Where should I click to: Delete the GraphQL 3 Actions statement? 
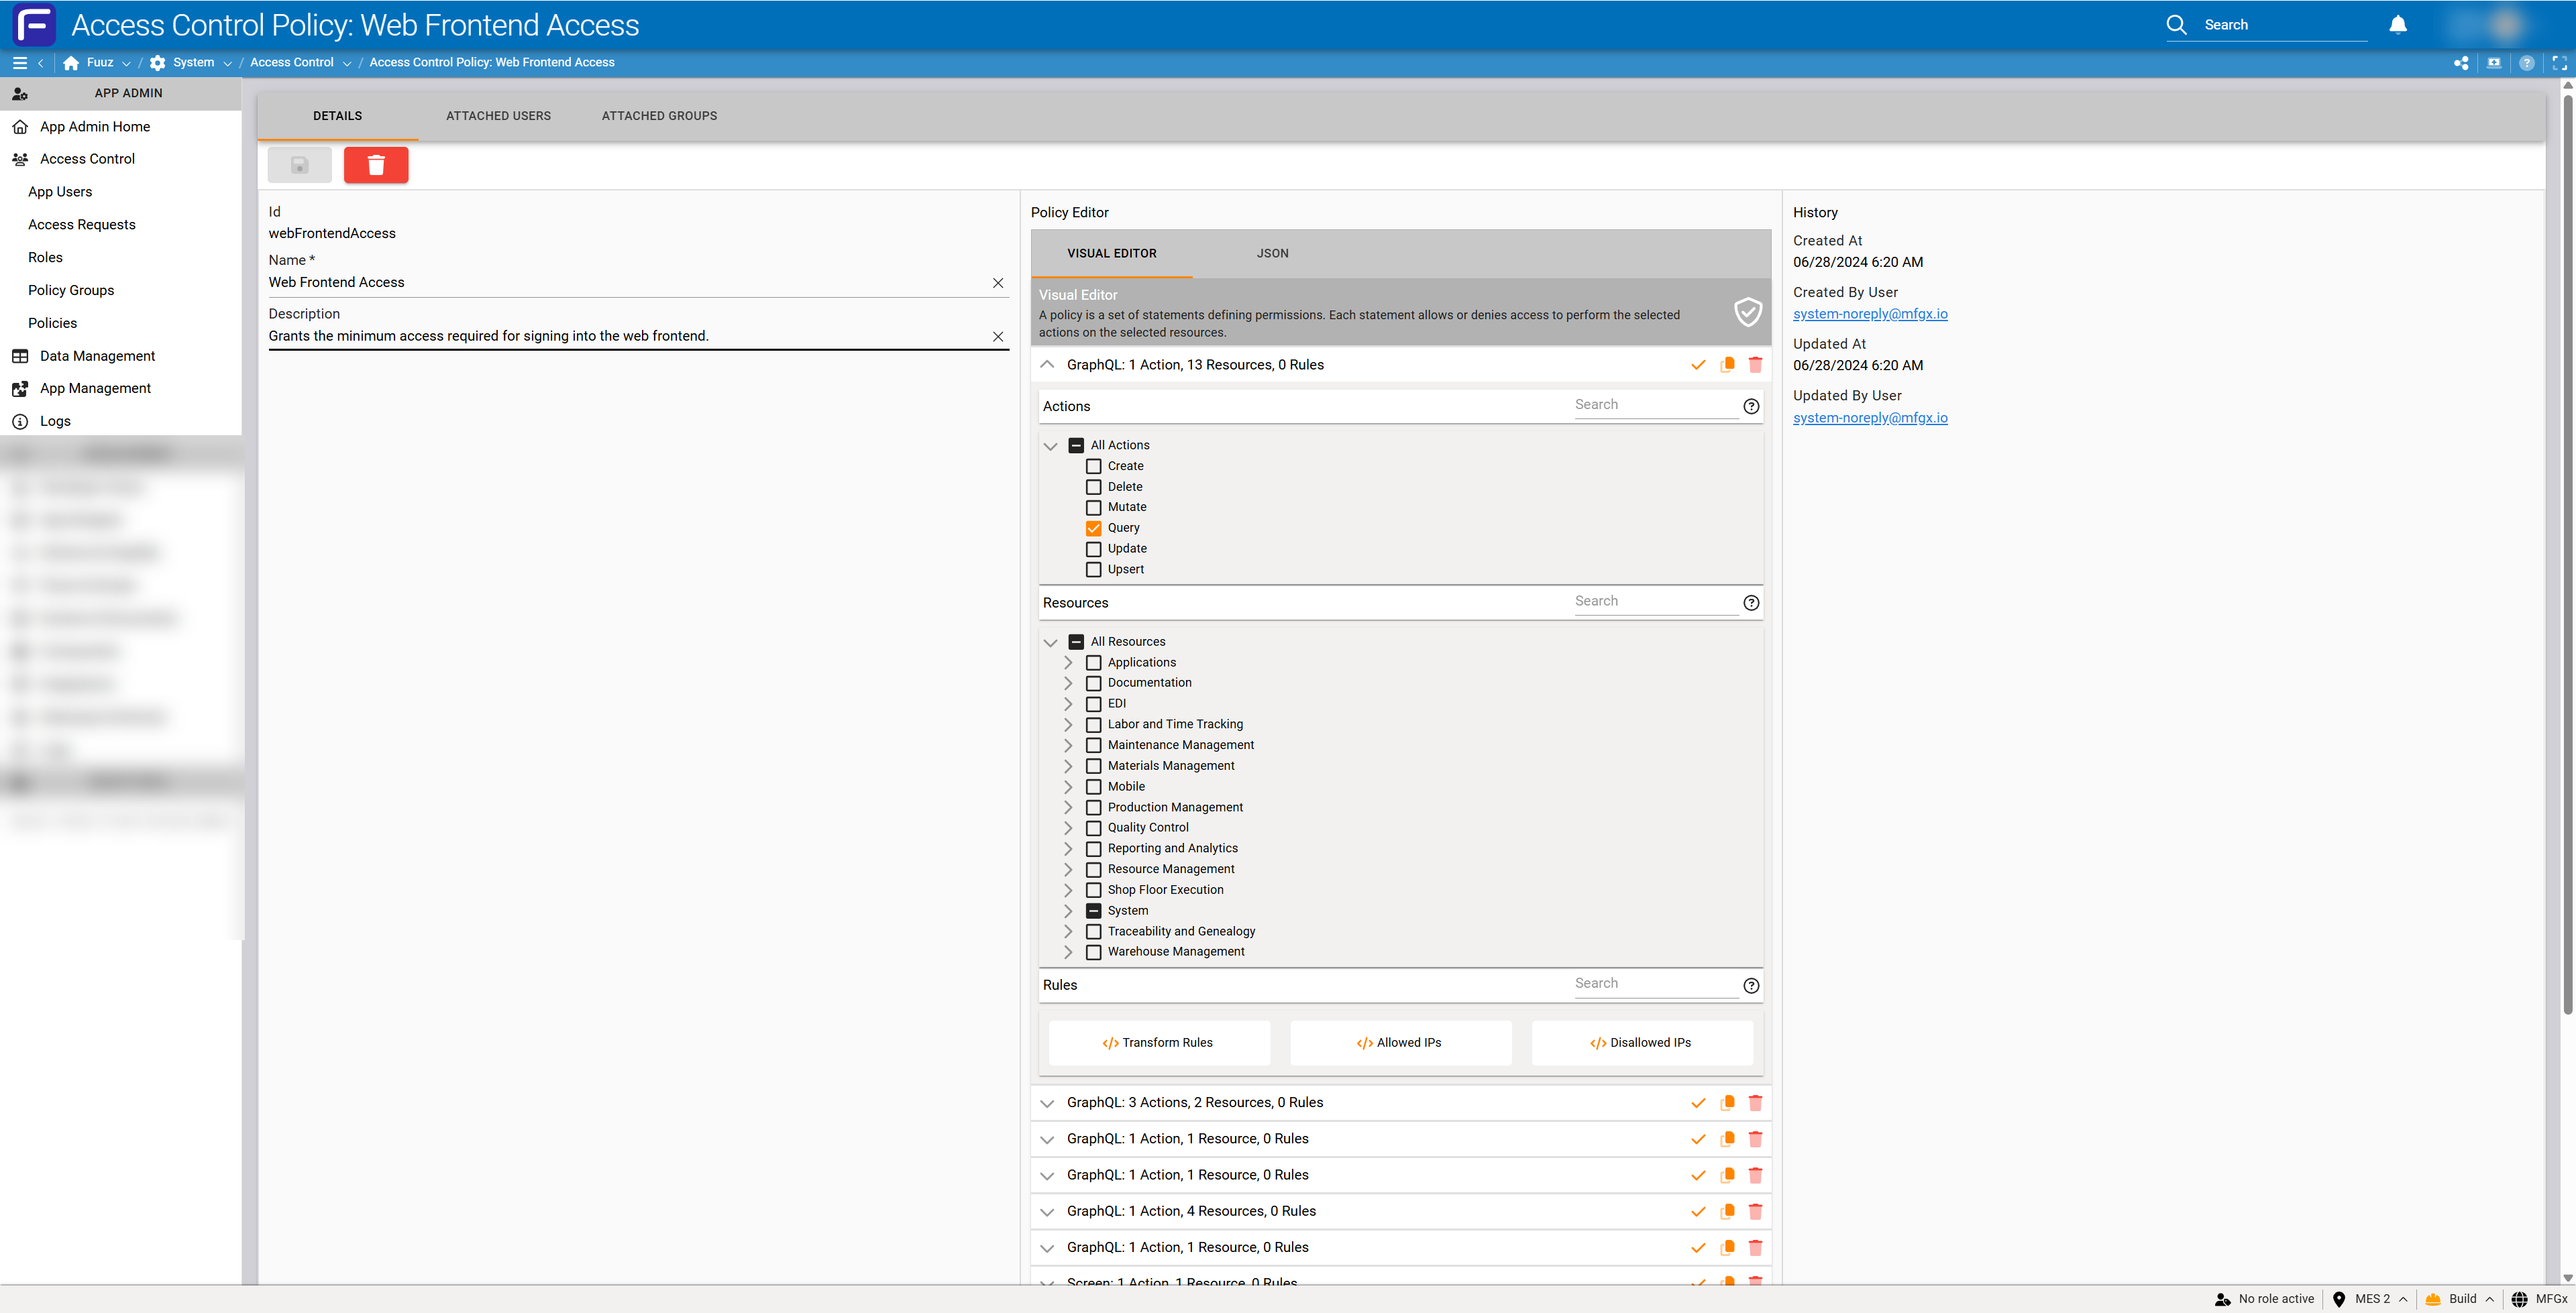click(1755, 1103)
